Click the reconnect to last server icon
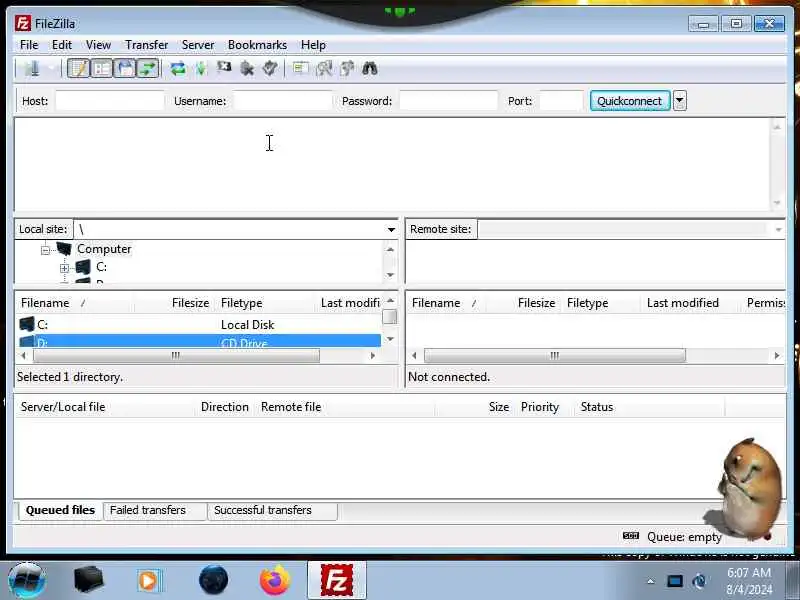The height and width of the screenshot is (600, 800). click(x=270, y=68)
